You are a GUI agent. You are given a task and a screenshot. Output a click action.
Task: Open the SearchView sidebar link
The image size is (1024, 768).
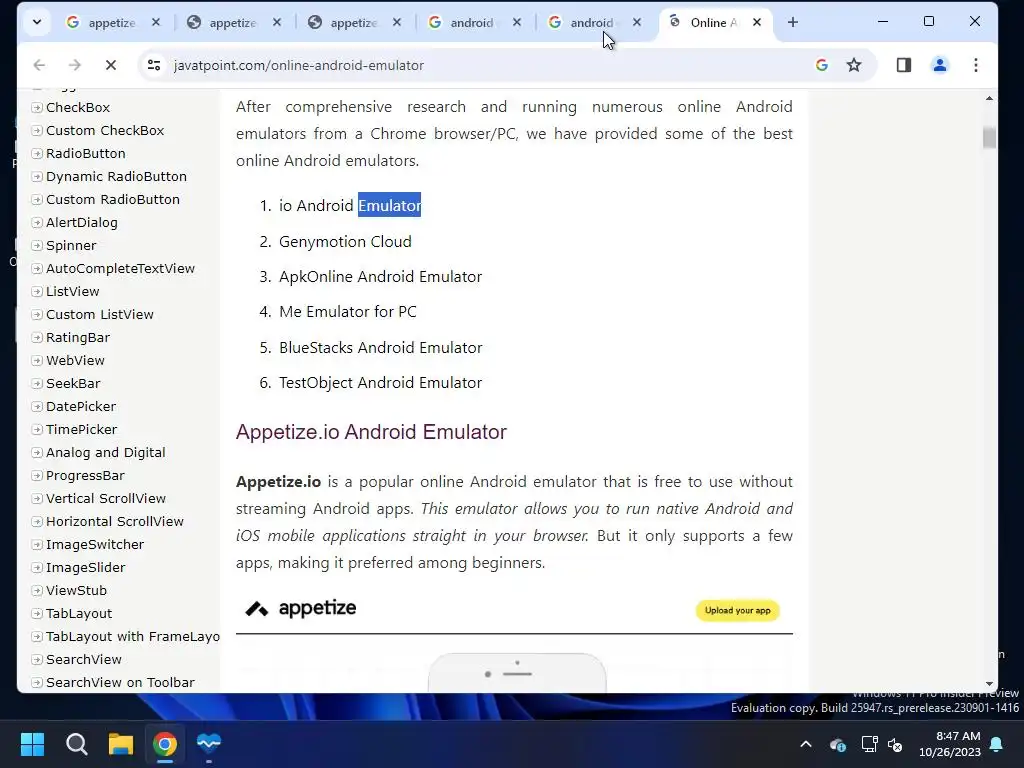pos(84,660)
